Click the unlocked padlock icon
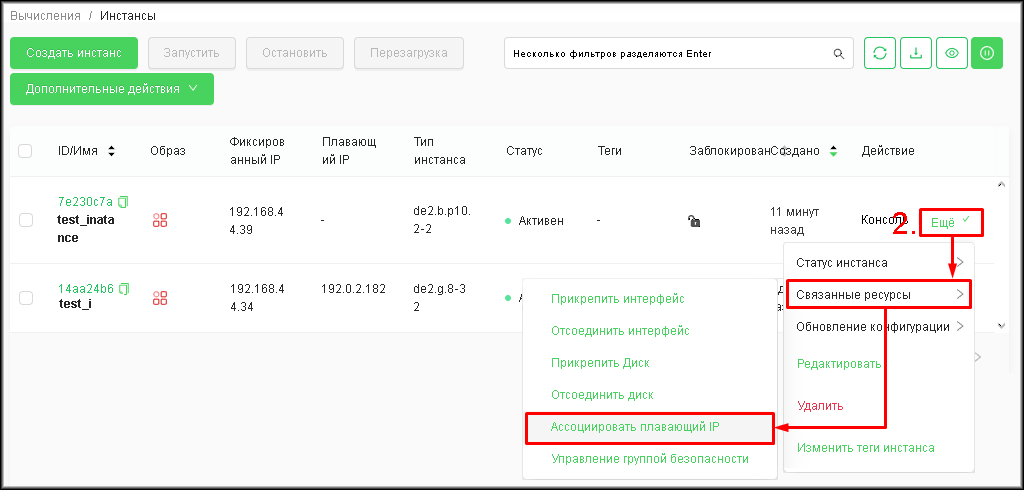This screenshot has width=1024, height=490. 694,221
